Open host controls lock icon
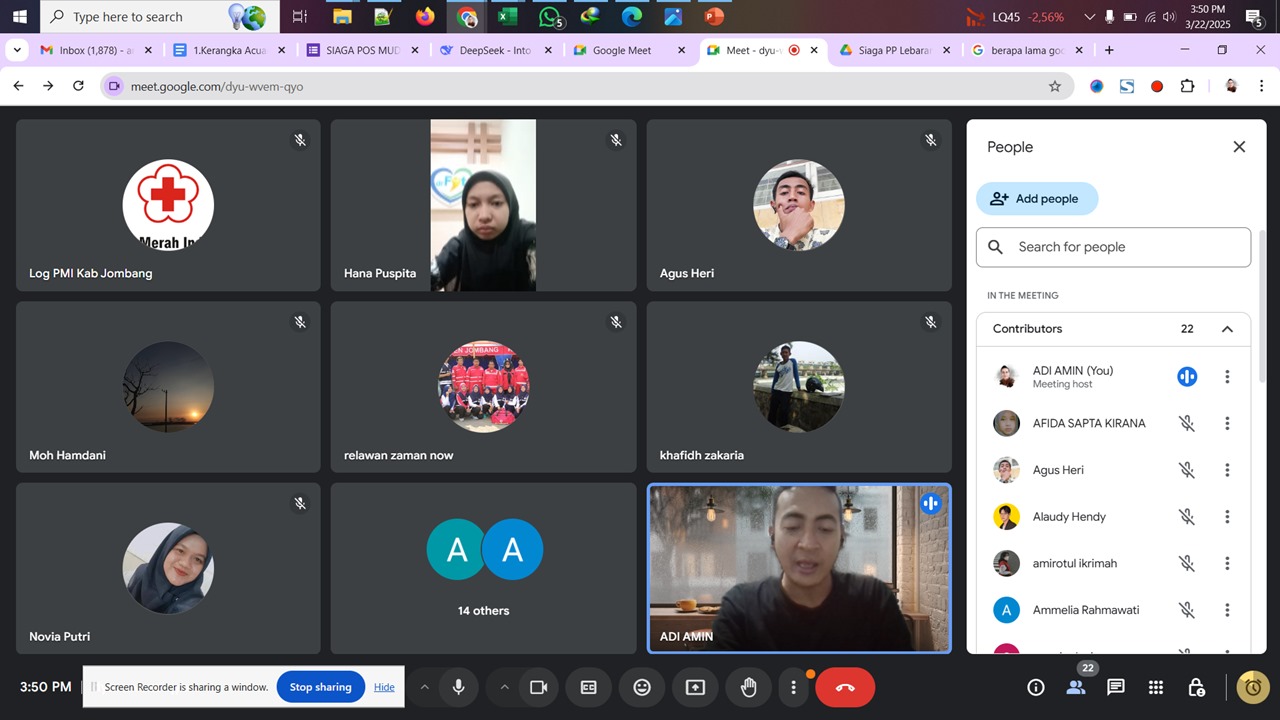This screenshot has height=720, width=1280. [1196, 687]
